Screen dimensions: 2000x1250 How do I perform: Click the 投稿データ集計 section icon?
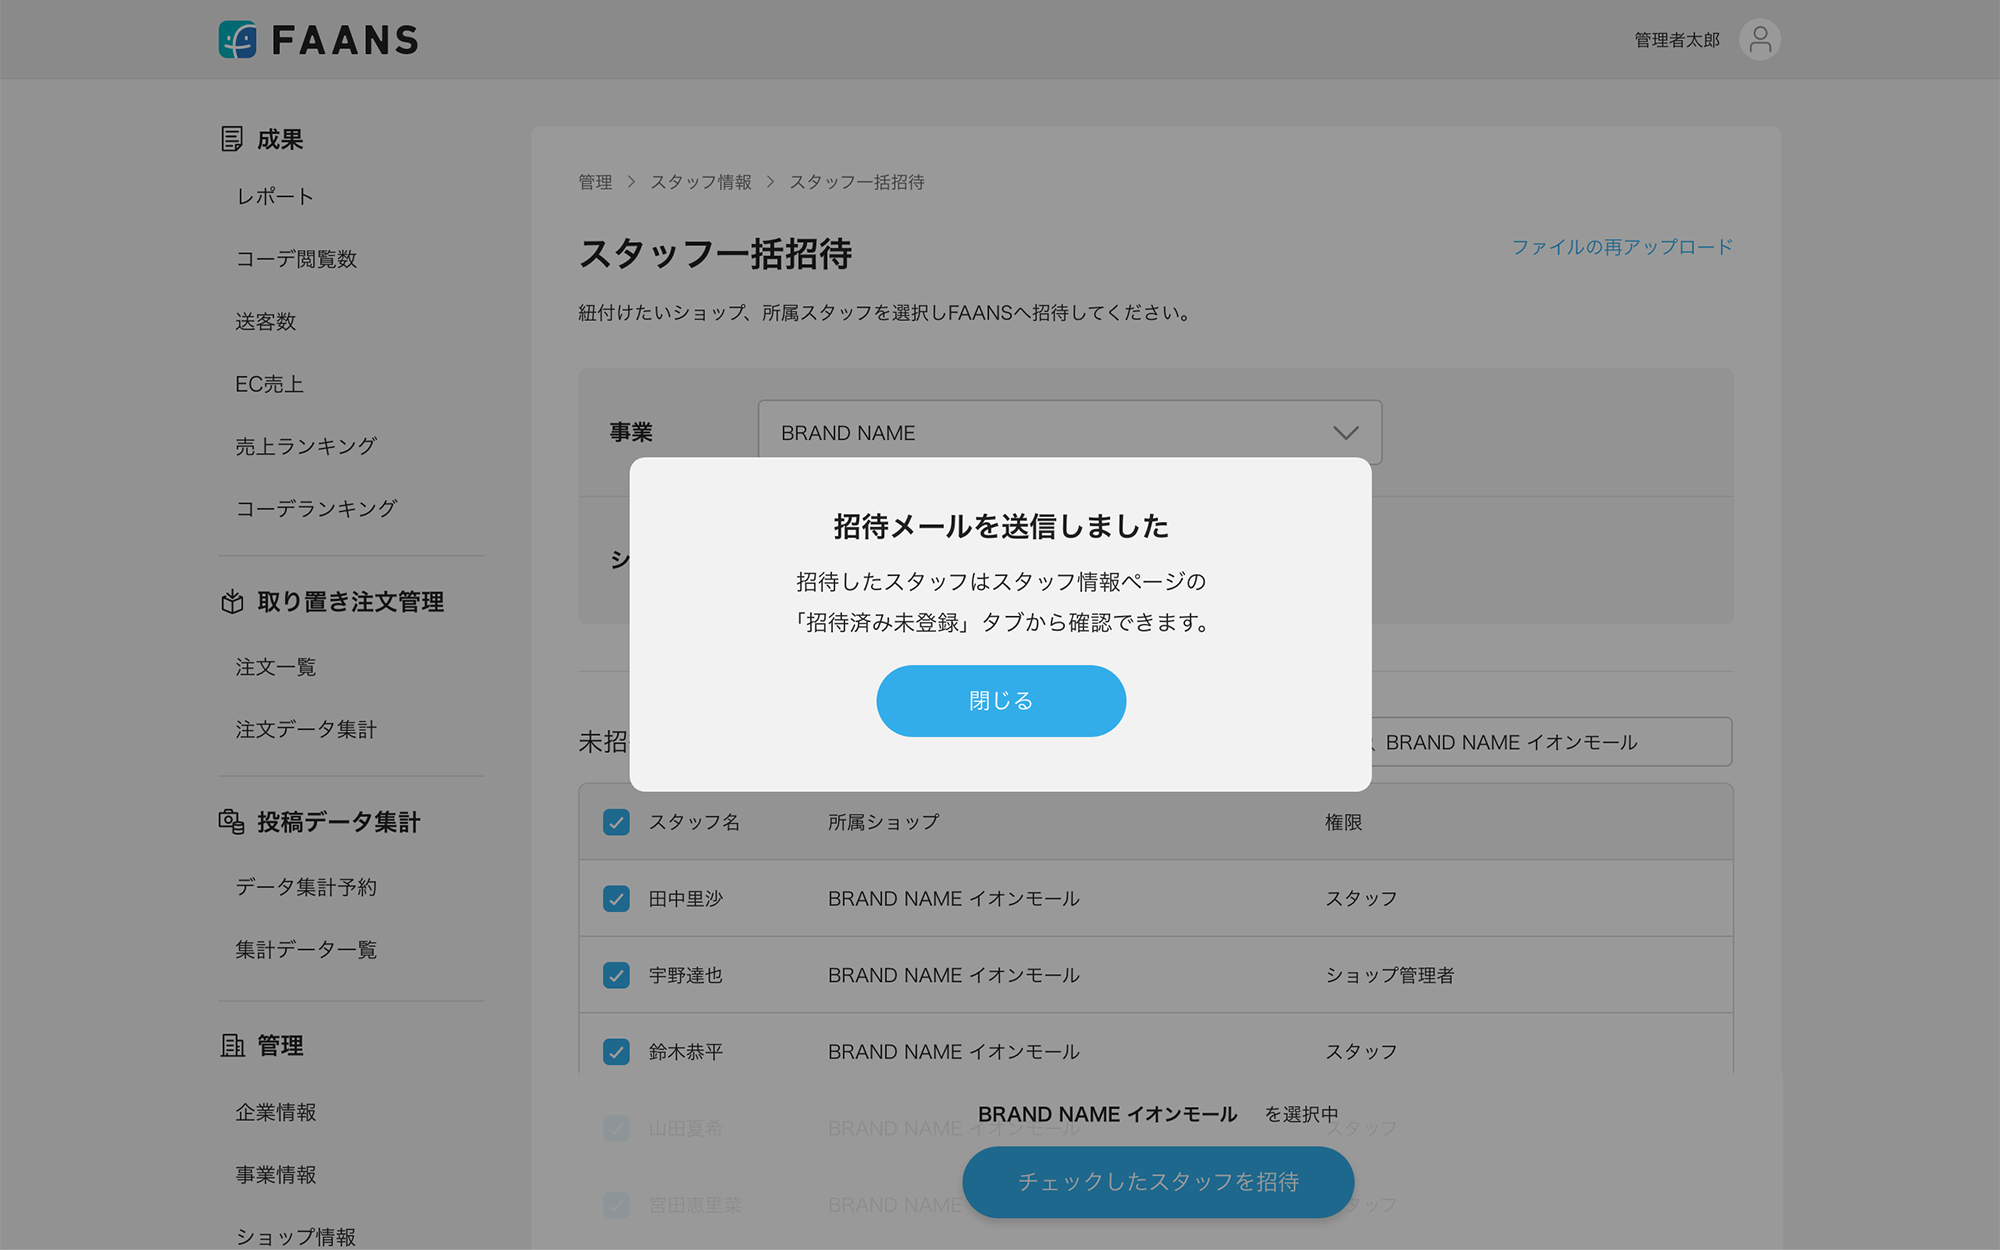point(232,822)
